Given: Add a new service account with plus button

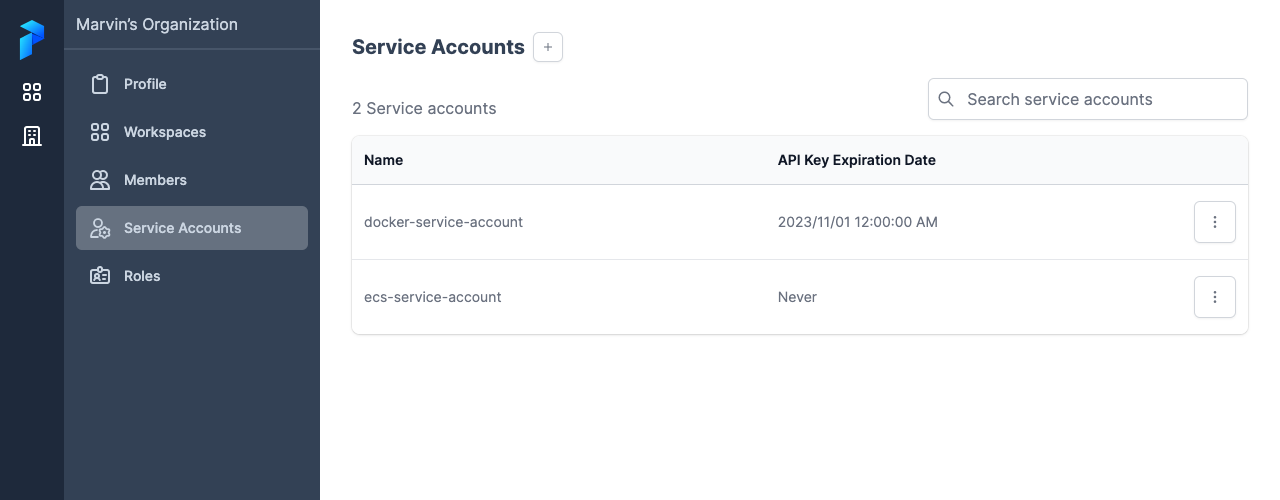Looking at the screenshot, I should [x=548, y=47].
